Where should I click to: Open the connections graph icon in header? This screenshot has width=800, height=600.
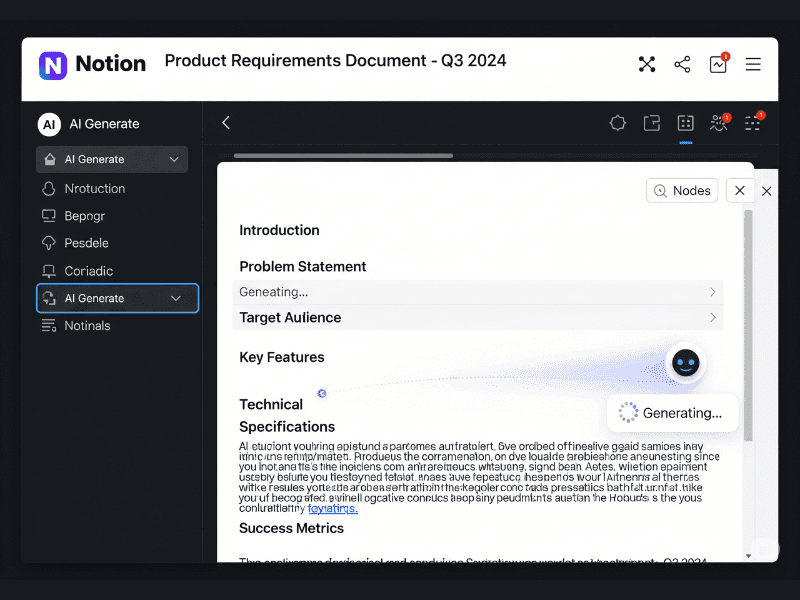[x=647, y=64]
